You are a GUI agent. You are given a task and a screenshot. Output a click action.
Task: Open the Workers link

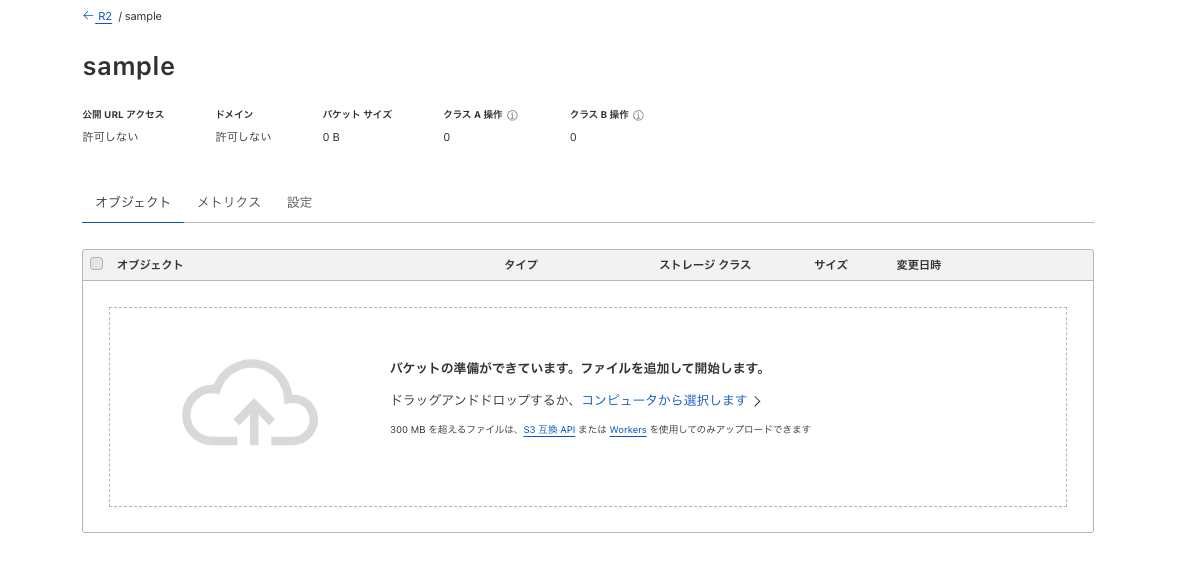(x=628, y=430)
